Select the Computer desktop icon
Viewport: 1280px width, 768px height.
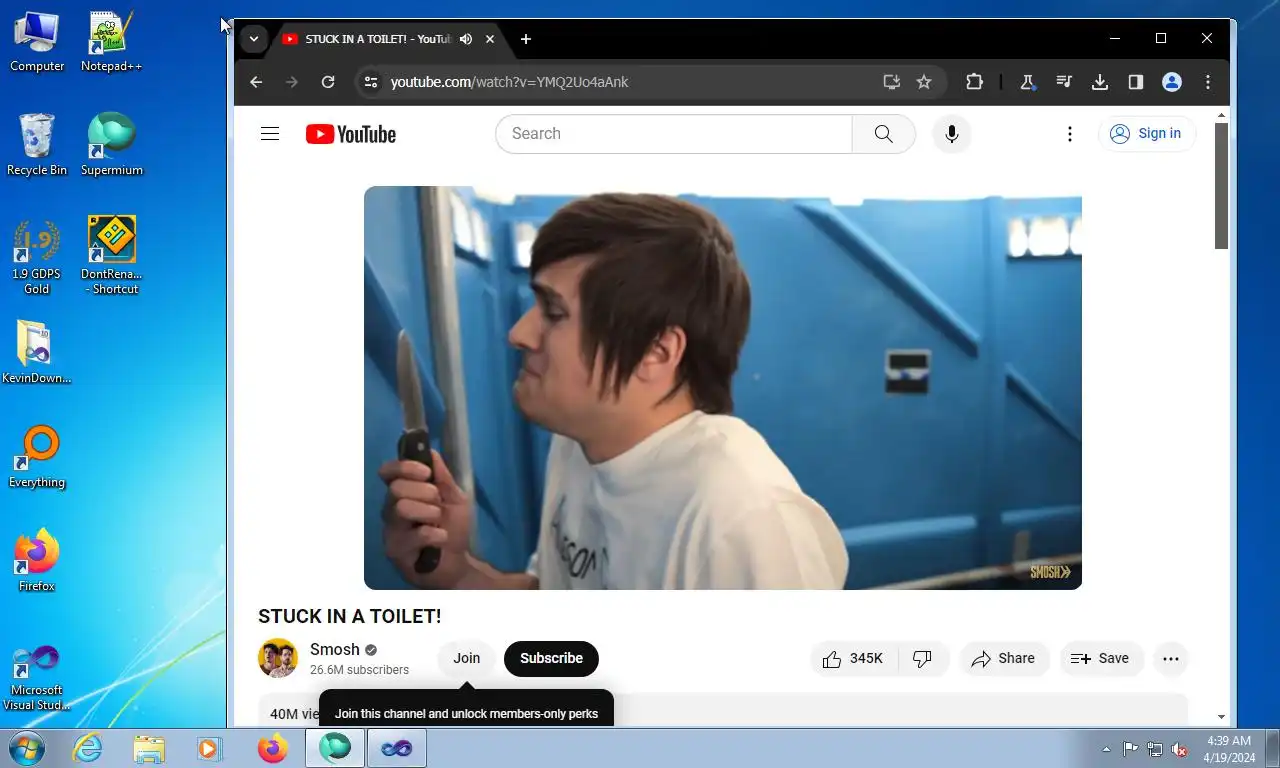click(x=37, y=42)
